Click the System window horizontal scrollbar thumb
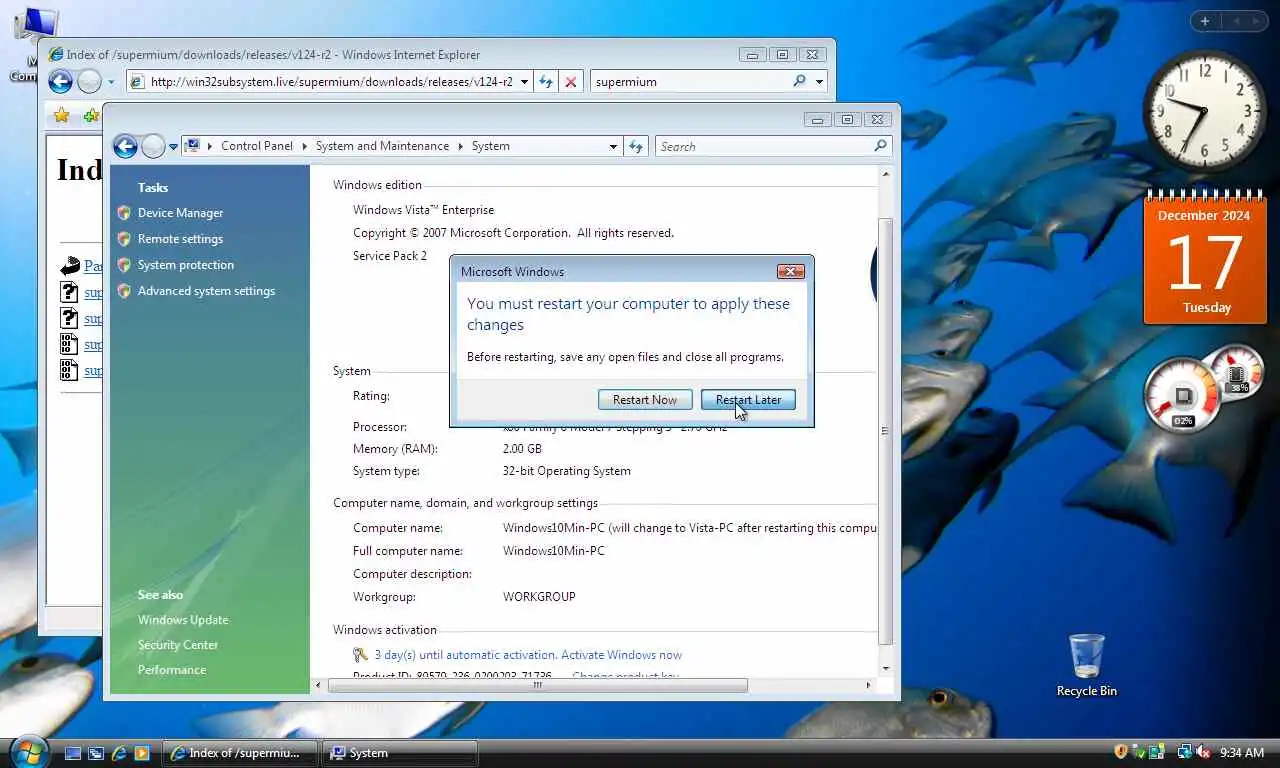Viewport: 1280px width, 768px height. [x=537, y=685]
